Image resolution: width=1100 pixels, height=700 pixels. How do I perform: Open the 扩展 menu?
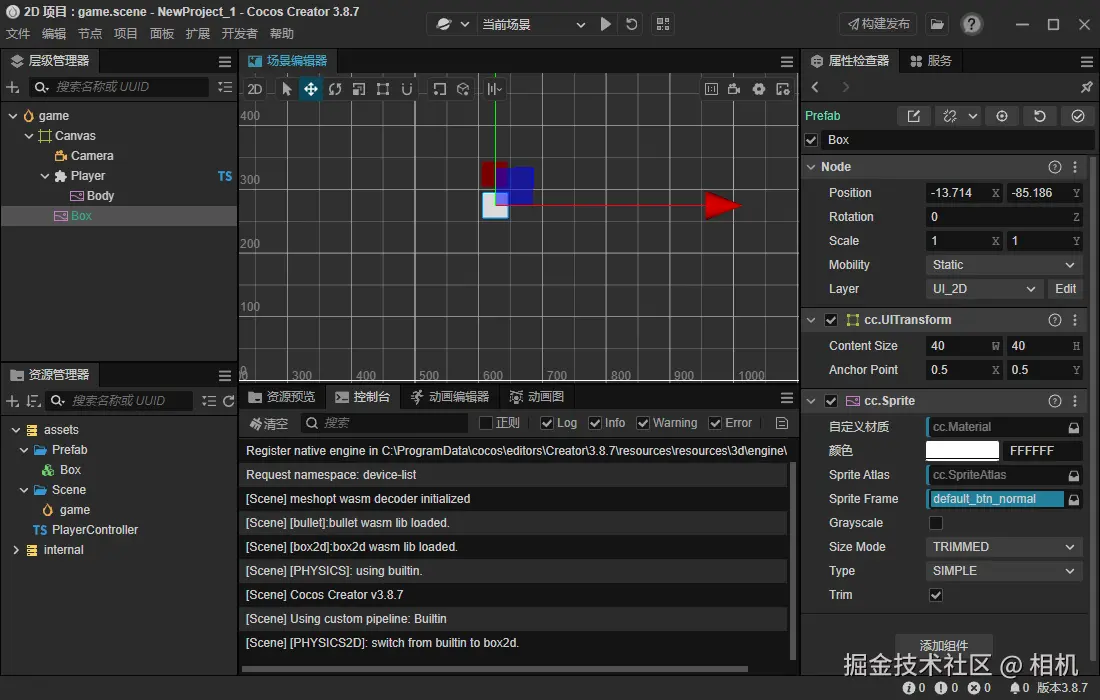tap(198, 34)
